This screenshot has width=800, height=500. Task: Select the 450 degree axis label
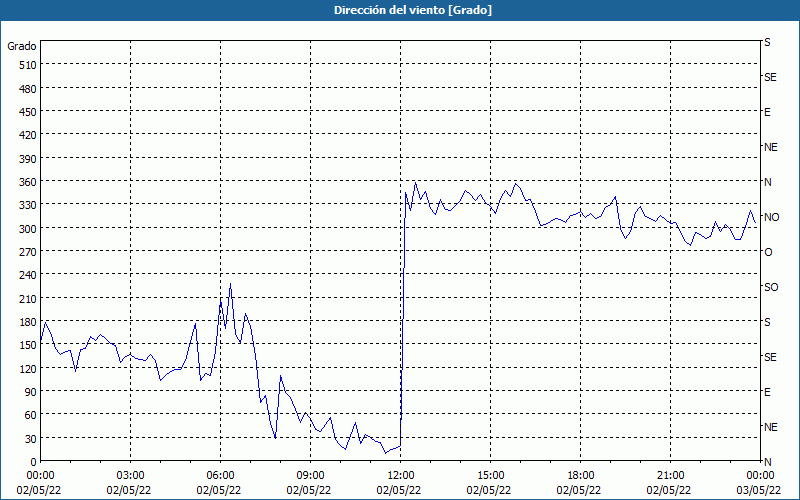click(x=29, y=112)
